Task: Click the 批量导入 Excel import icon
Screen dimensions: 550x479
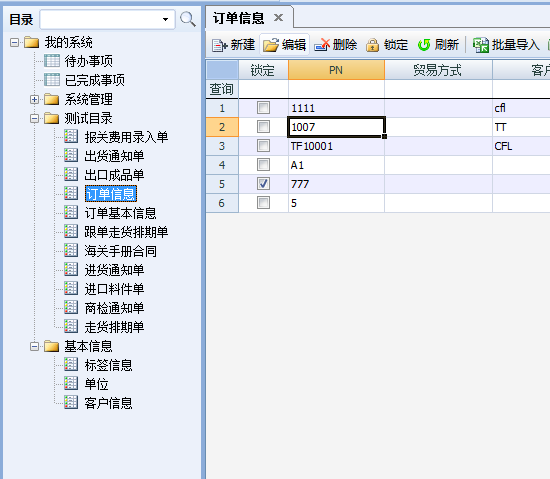Action: click(x=481, y=45)
